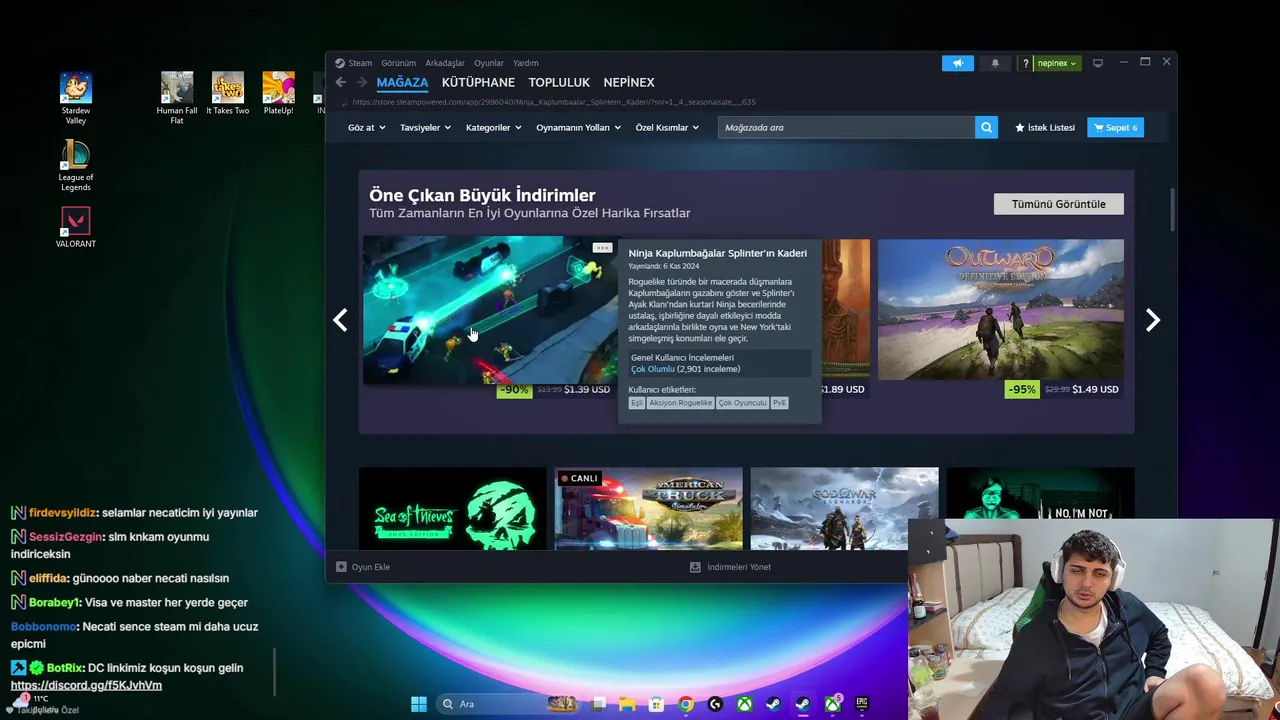The height and width of the screenshot is (720, 1280).
Task: Click the Çok Oyunculu tag
Action: tap(742, 403)
